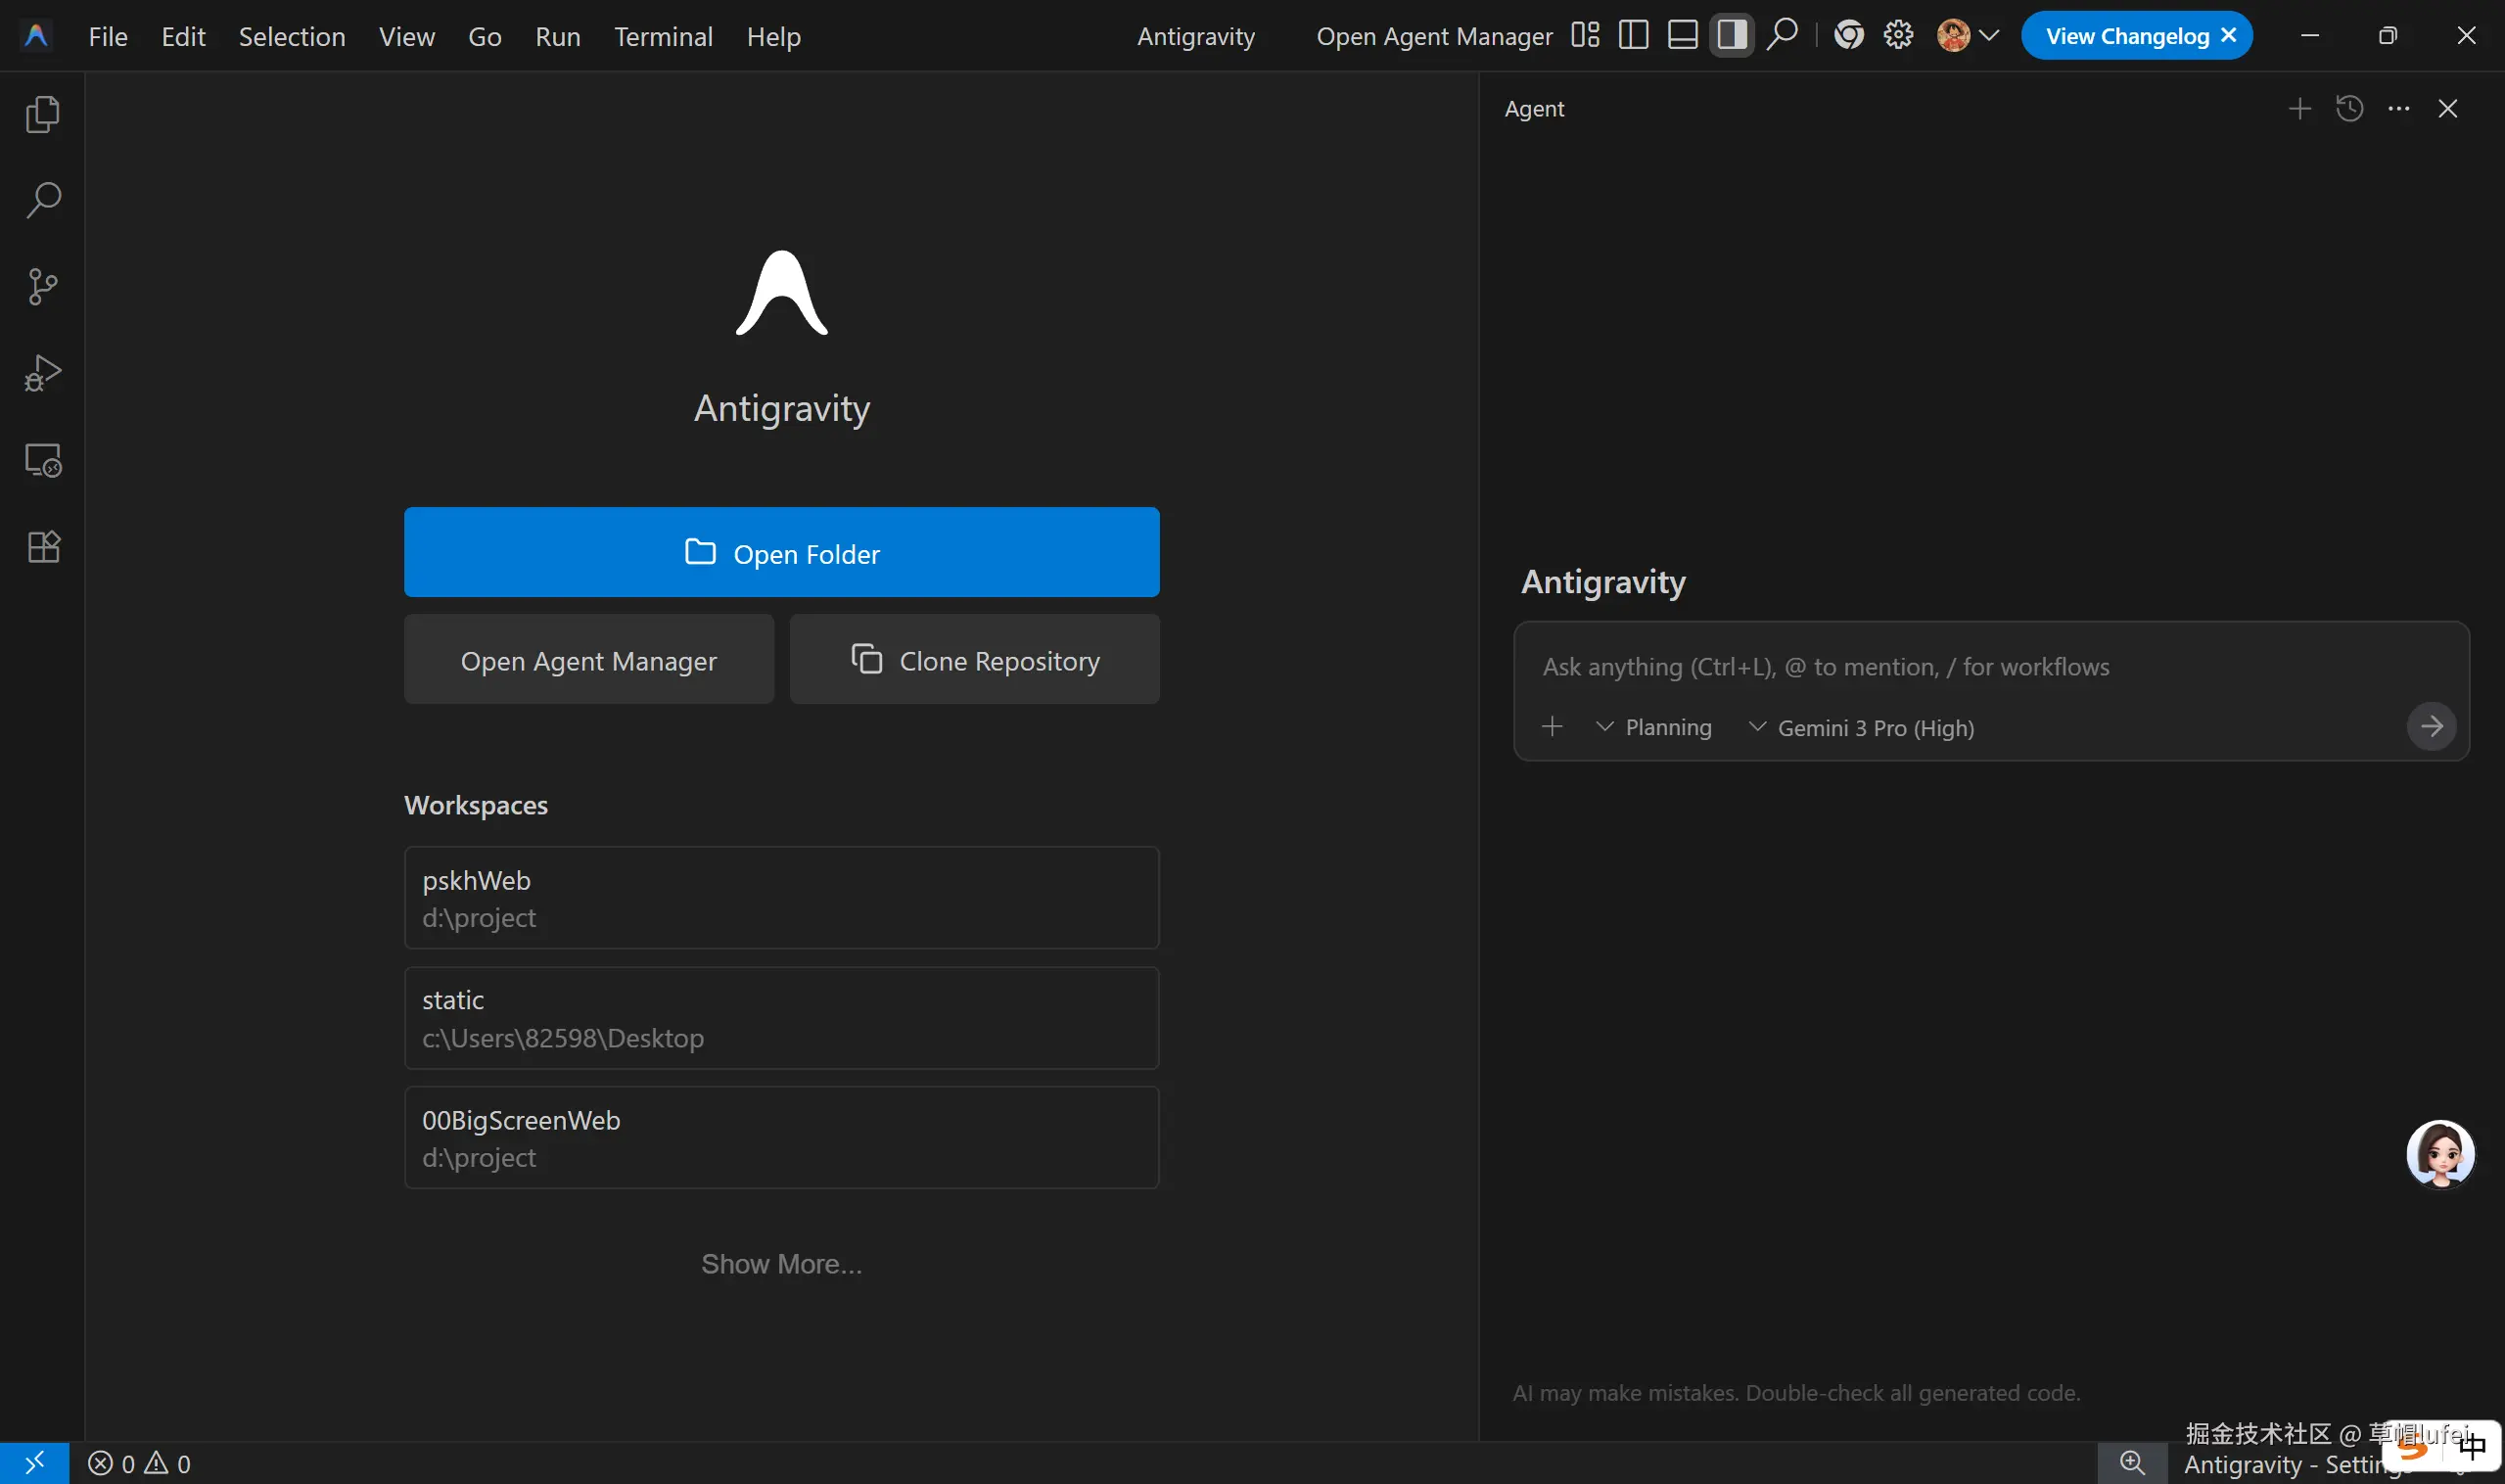Click the Antigravity title in title bar

pos(1196,37)
